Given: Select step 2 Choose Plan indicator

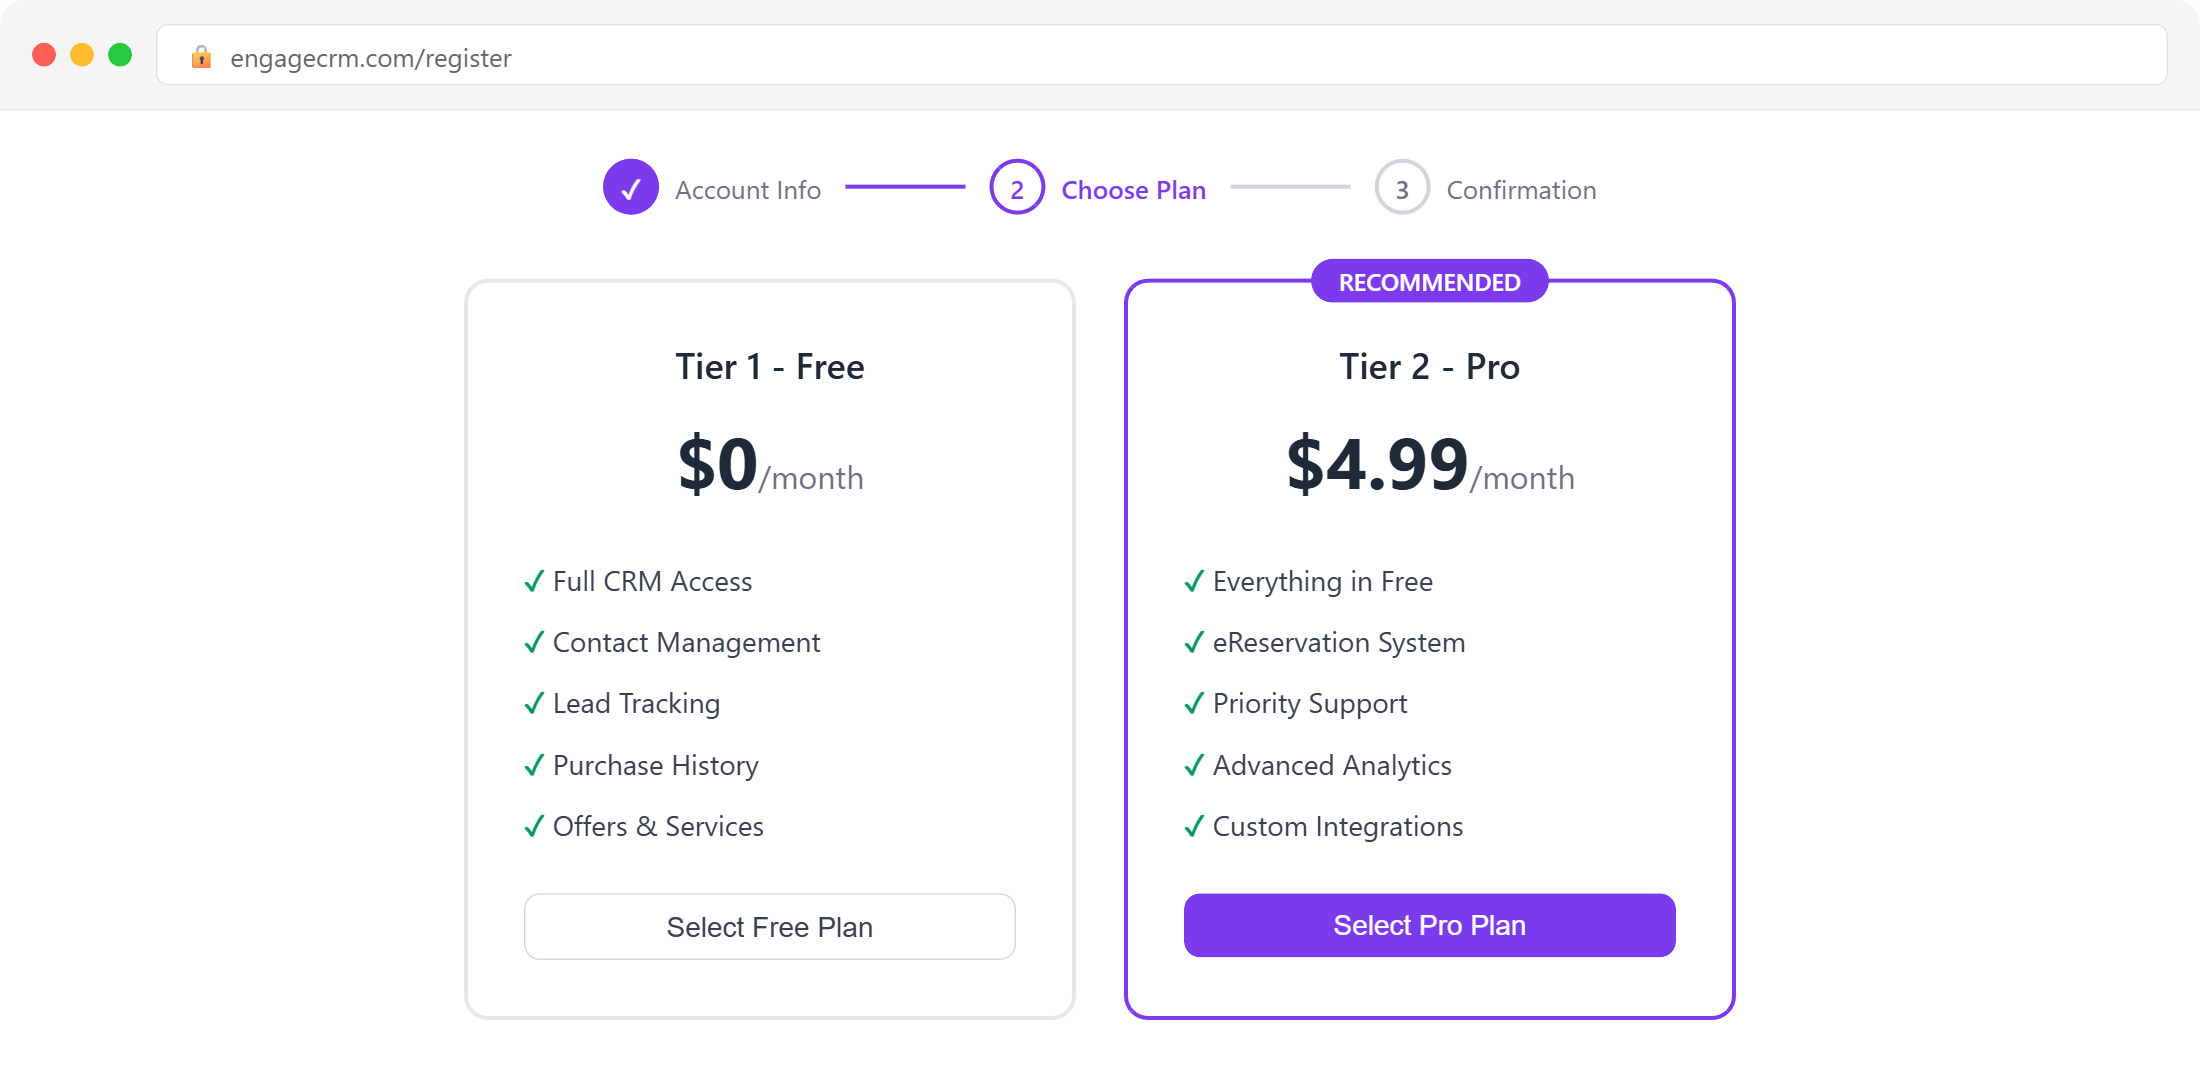Looking at the screenshot, I should [x=1016, y=187].
